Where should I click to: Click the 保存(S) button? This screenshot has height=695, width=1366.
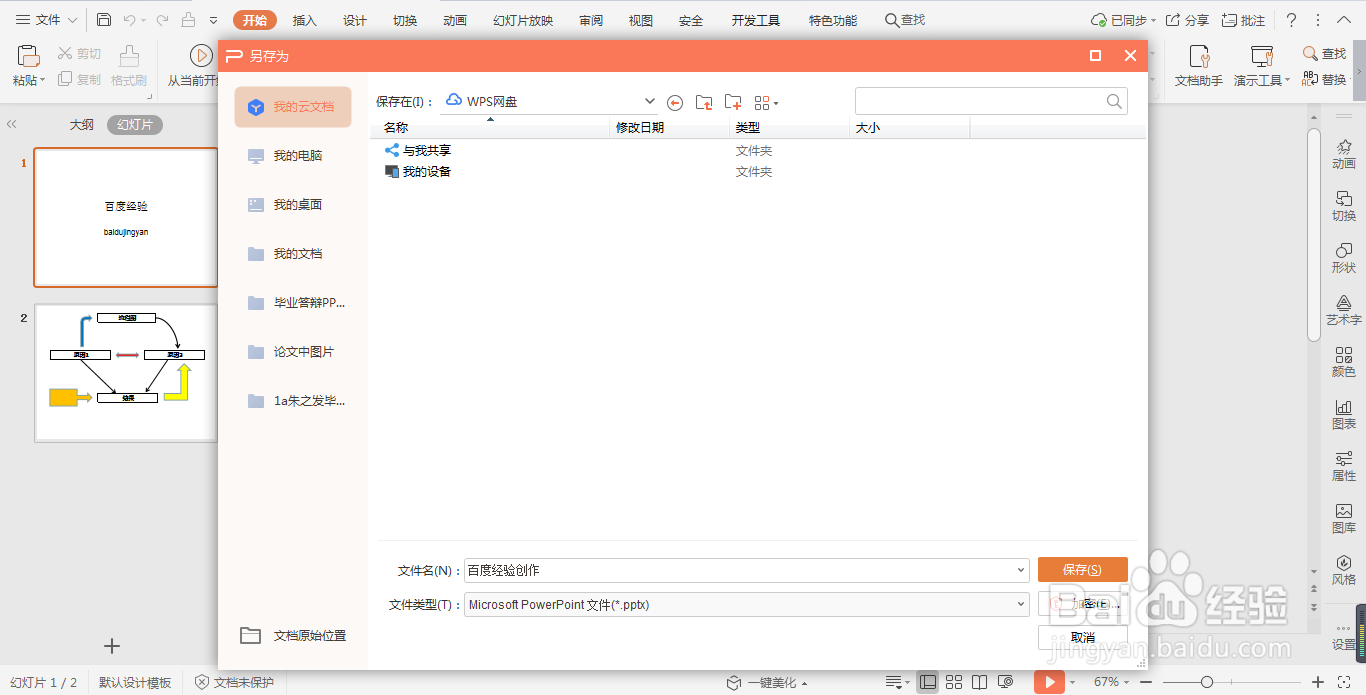tap(1083, 570)
